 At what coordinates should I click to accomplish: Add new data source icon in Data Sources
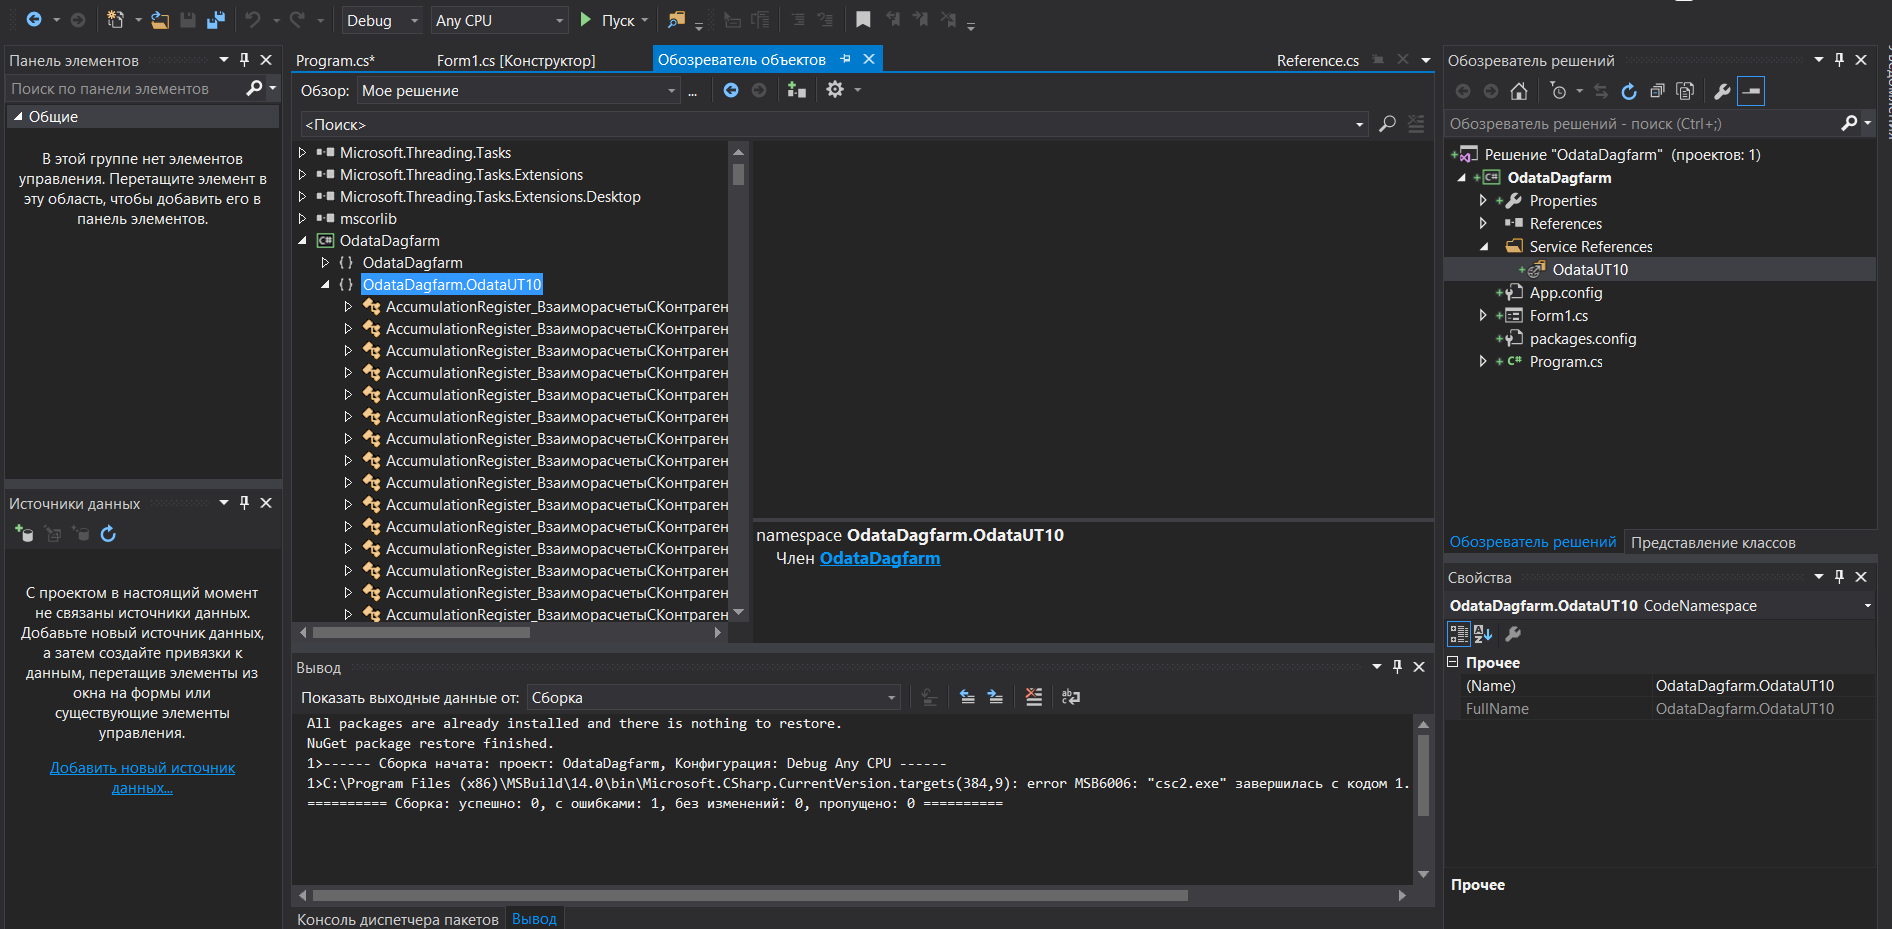pyautogui.click(x=24, y=534)
